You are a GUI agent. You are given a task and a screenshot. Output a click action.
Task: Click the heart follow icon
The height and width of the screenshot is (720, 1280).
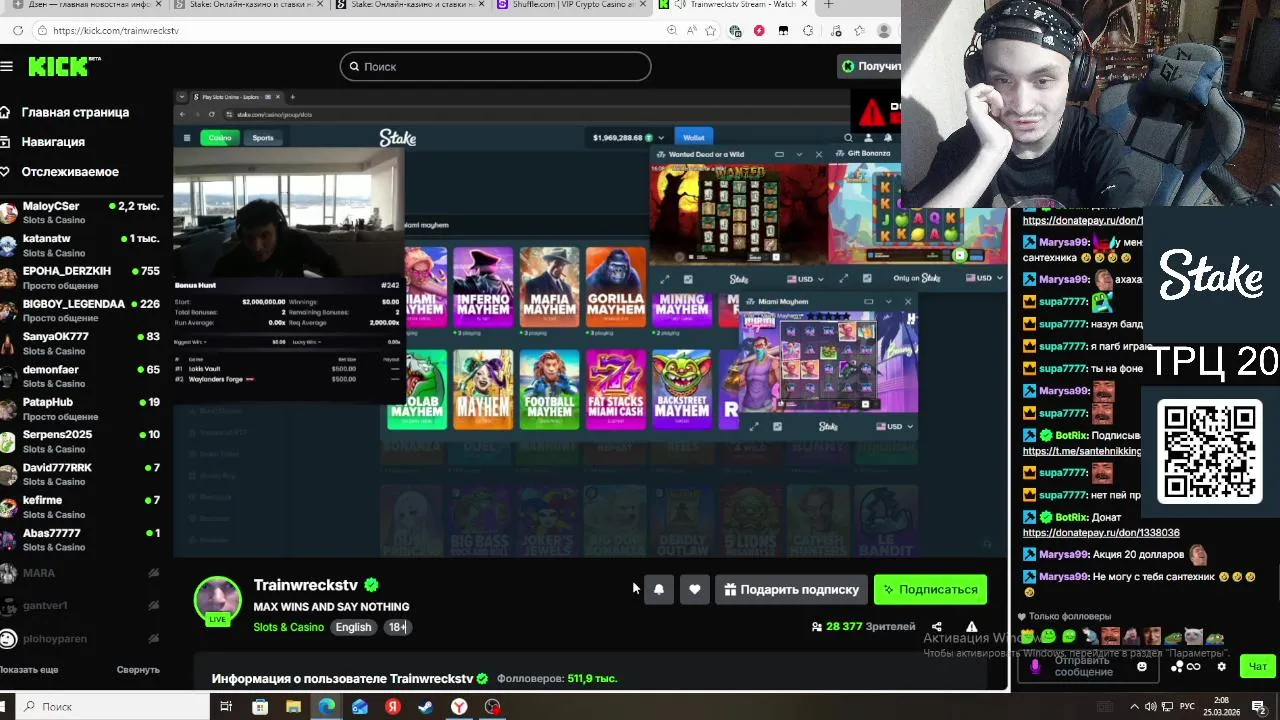[x=695, y=590]
